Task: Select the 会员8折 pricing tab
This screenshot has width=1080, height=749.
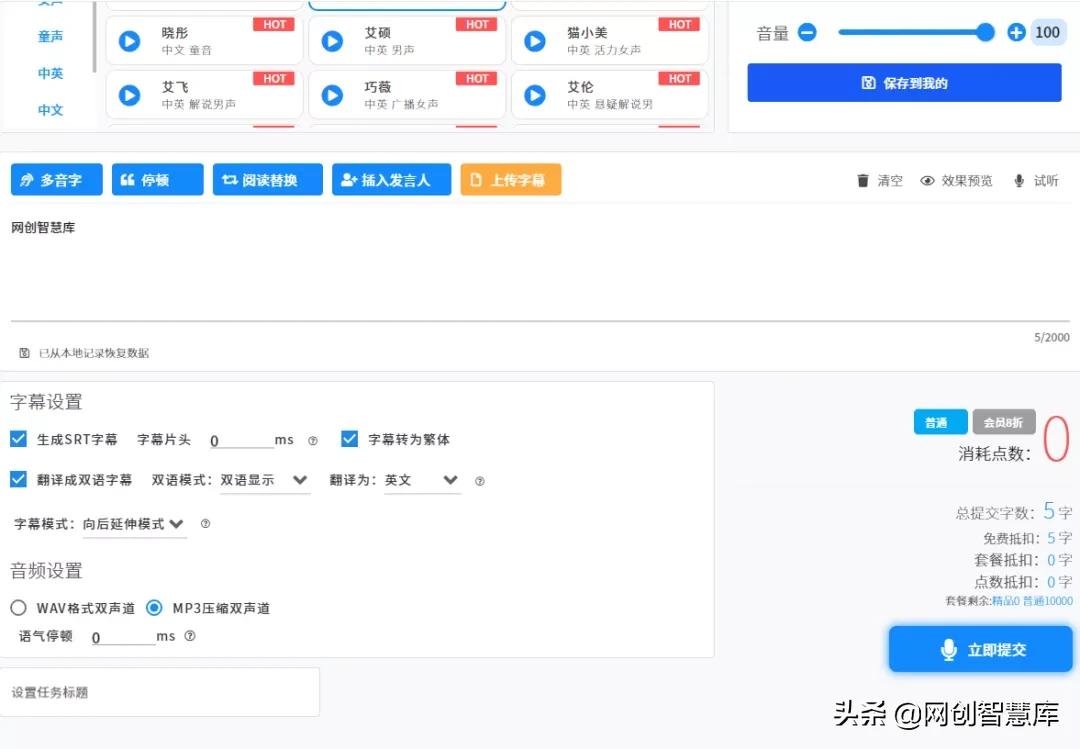Action: (1004, 422)
